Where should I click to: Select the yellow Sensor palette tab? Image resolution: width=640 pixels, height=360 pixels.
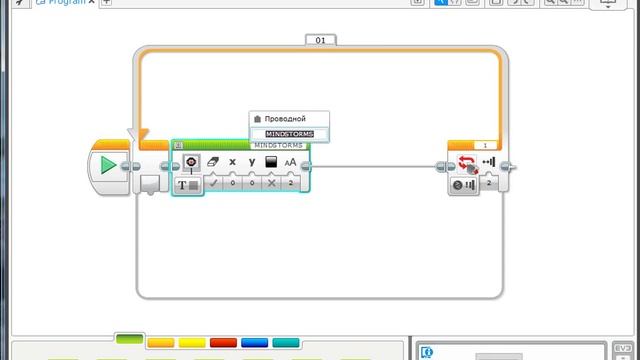pyautogui.click(x=192, y=343)
